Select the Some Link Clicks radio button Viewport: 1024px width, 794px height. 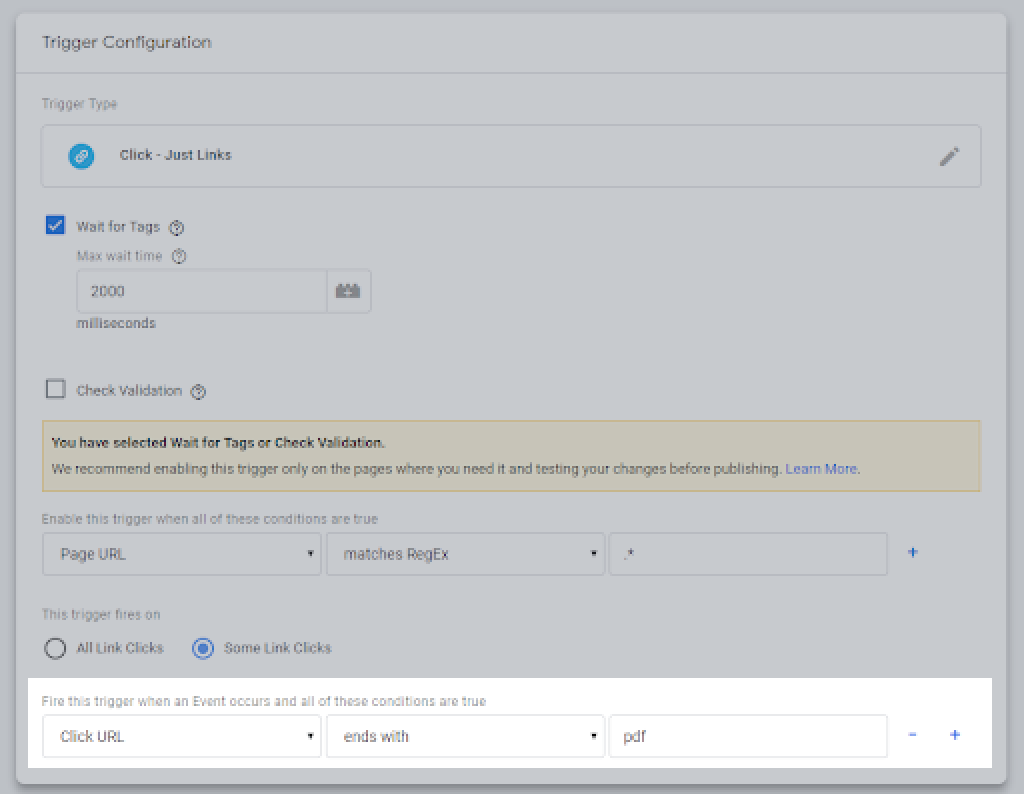203,648
